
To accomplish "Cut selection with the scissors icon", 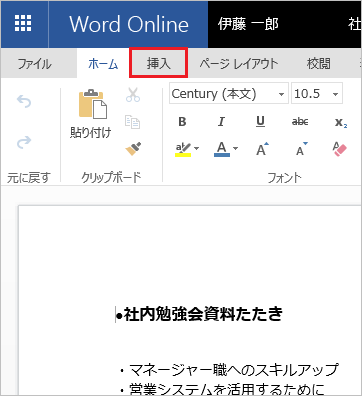I will click(x=133, y=94).
